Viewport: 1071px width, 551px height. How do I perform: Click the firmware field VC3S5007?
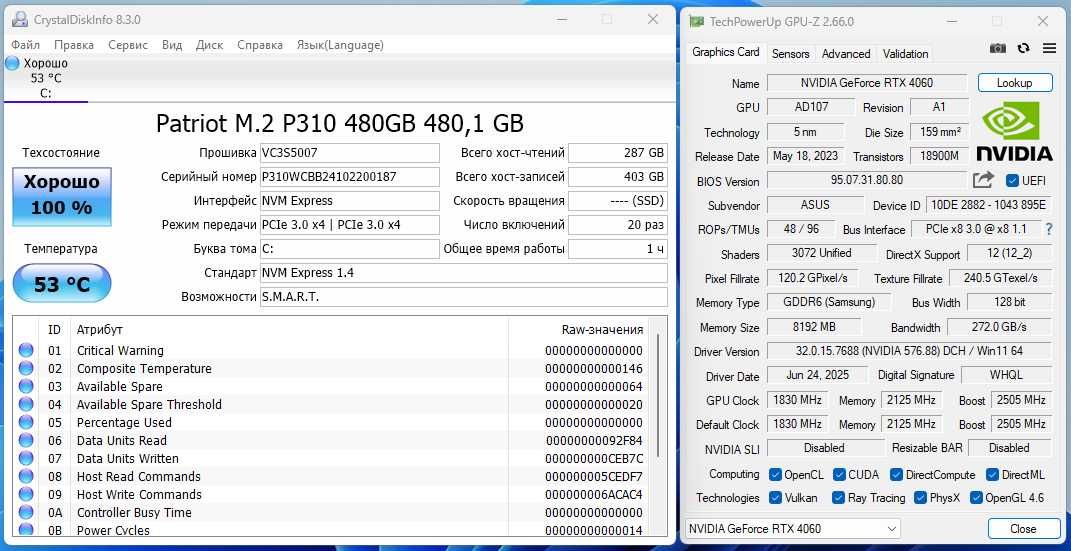[350, 152]
